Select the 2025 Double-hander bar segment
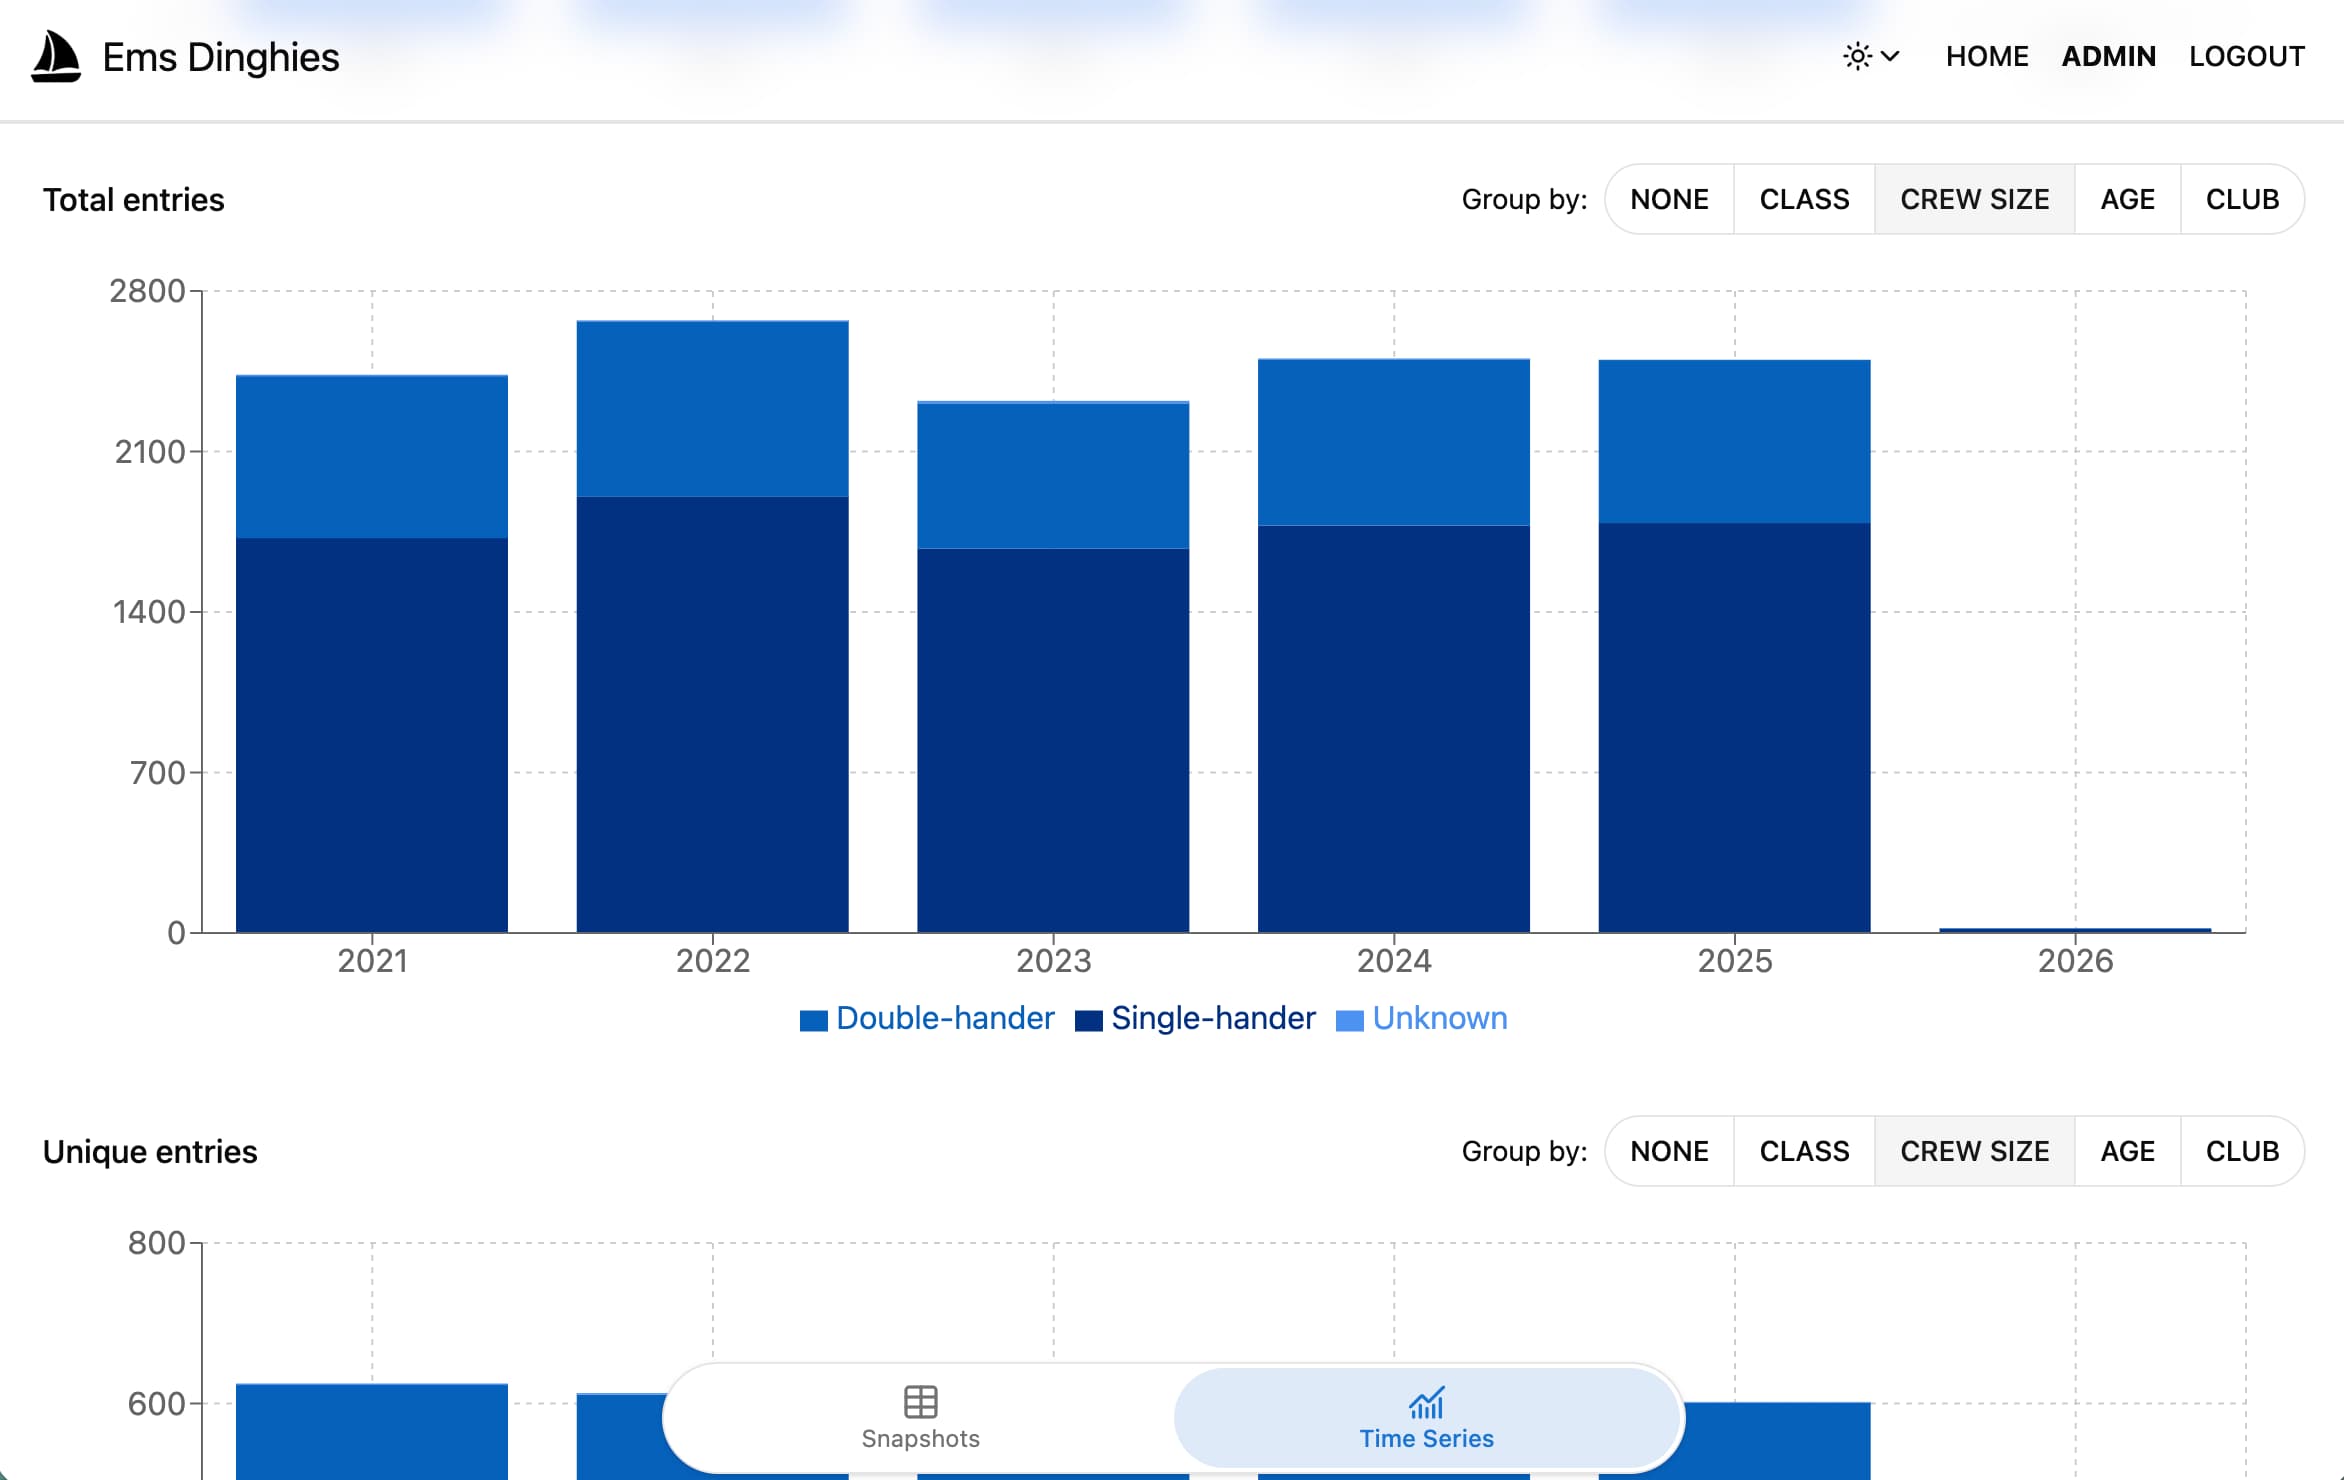This screenshot has height=1480, width=2344. [x=1735, y=441]
